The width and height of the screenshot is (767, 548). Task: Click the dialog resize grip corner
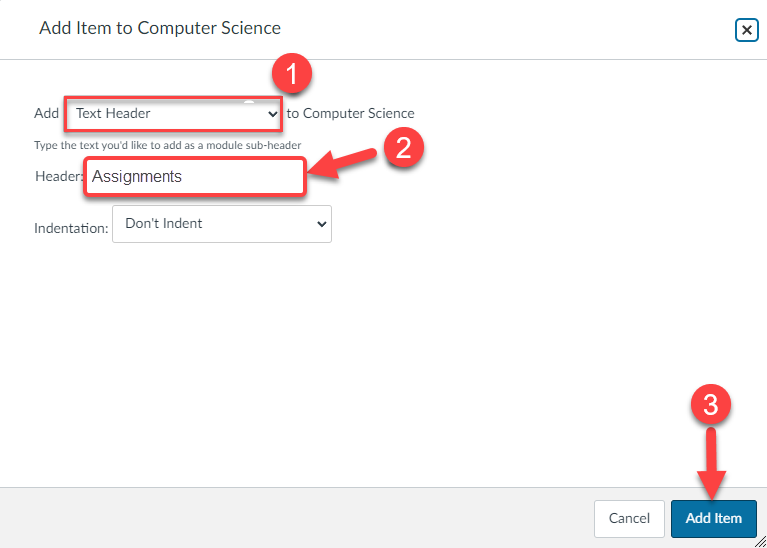coord(760,541)
